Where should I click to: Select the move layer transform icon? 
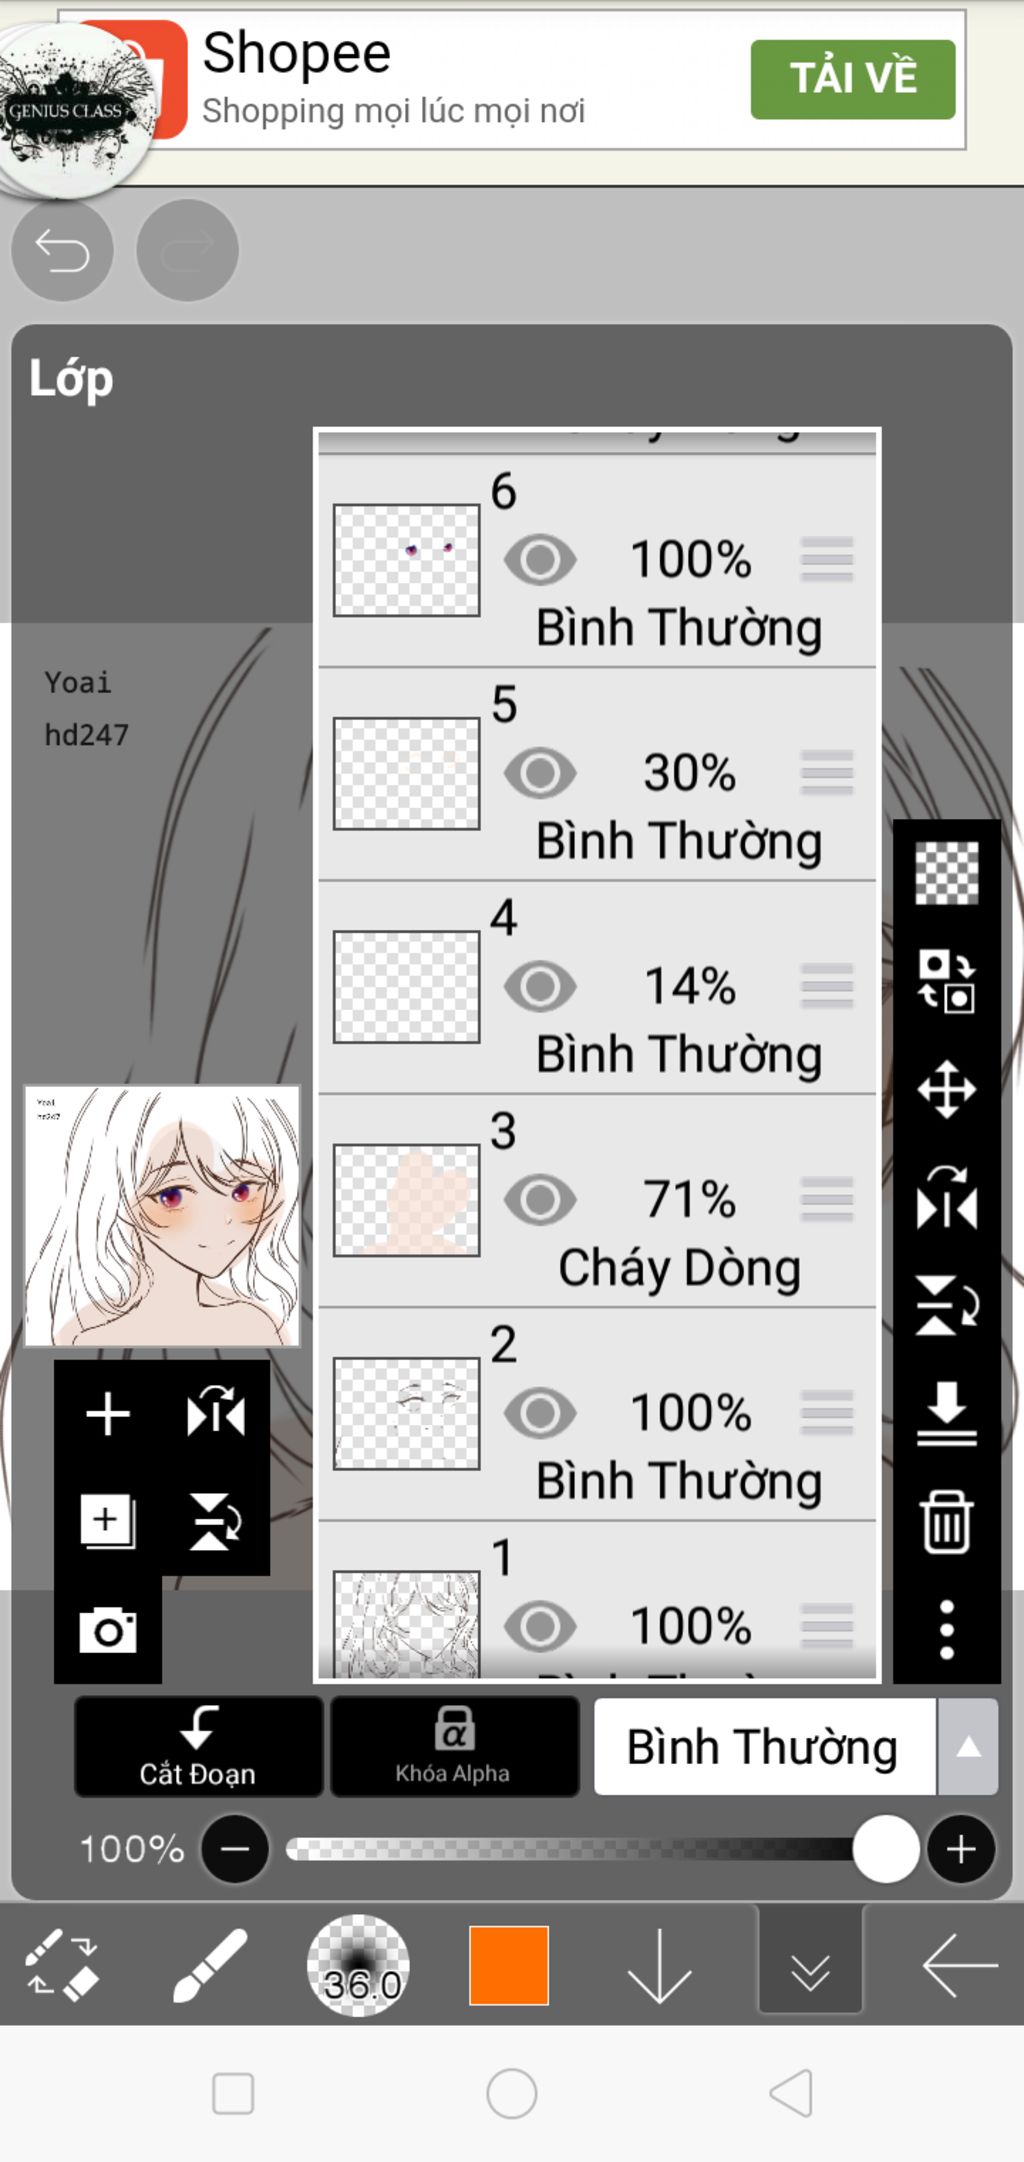[x=946, y=1089]
